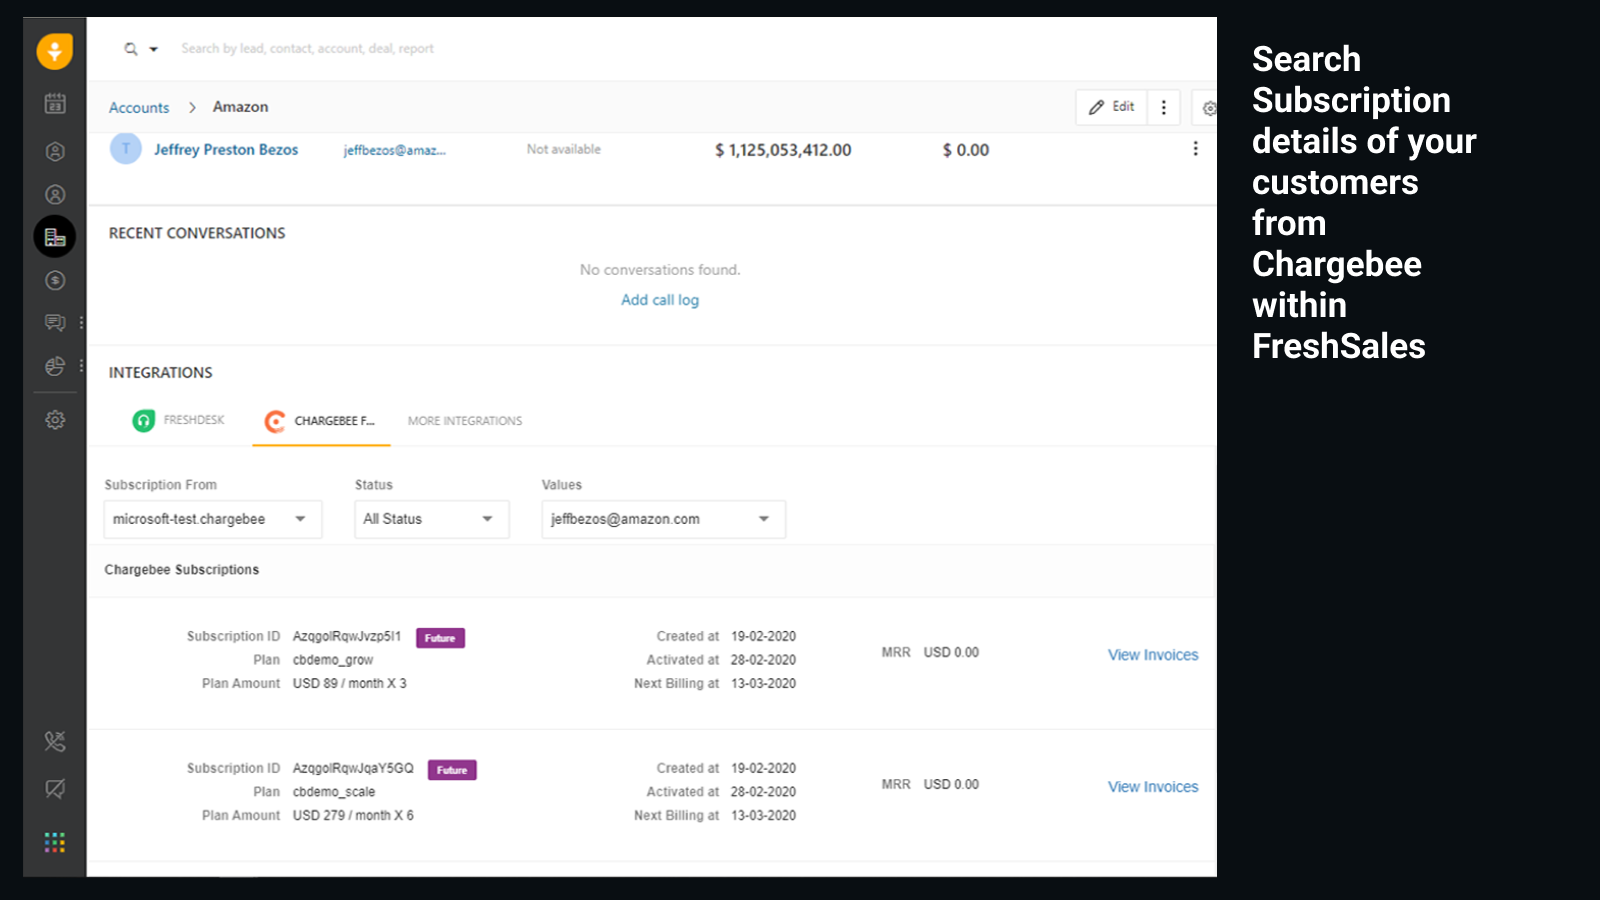Open Deals via dollar-sign sidebar icon
Image resolution: width=1600 pixels, height=900 pixels.
click(x=55, y=280)
